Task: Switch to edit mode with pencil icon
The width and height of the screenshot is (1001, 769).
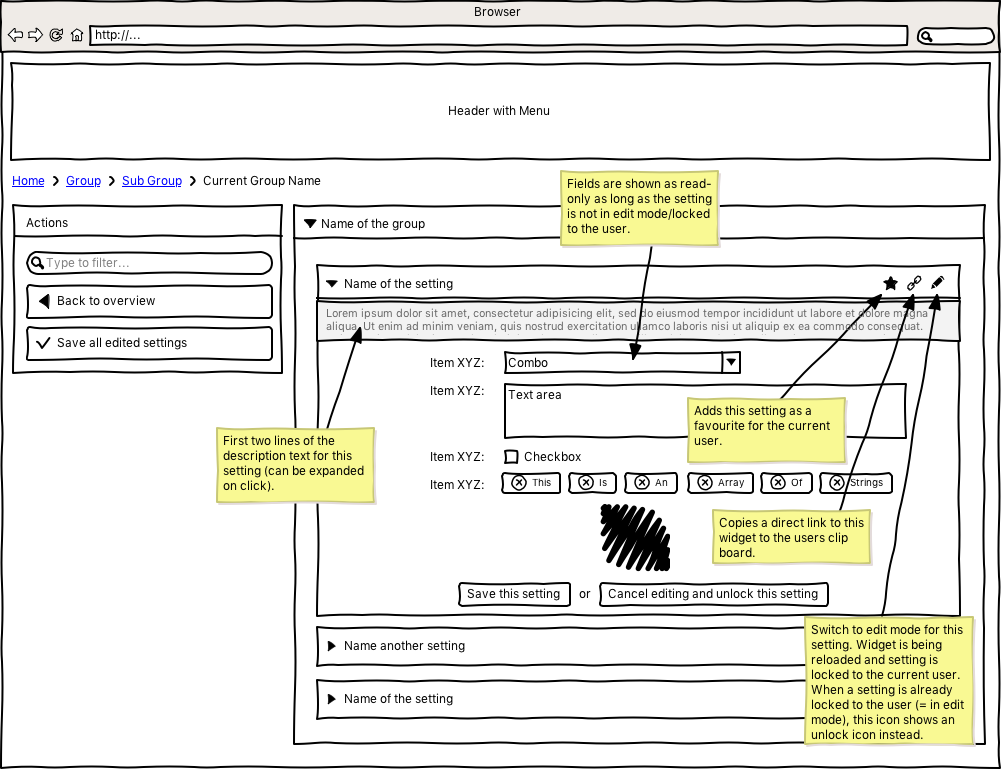Action: point(937,284)
